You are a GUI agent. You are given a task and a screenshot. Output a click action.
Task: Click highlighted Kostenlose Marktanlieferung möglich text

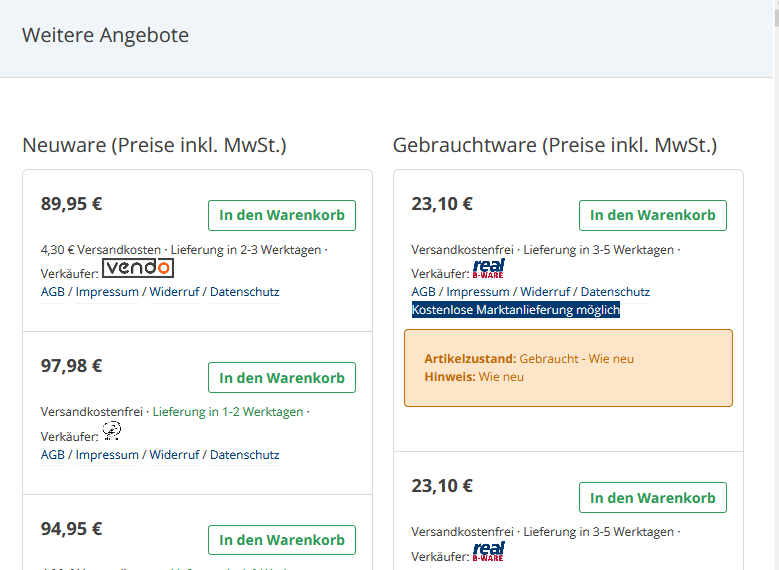(x=516, y=310)
